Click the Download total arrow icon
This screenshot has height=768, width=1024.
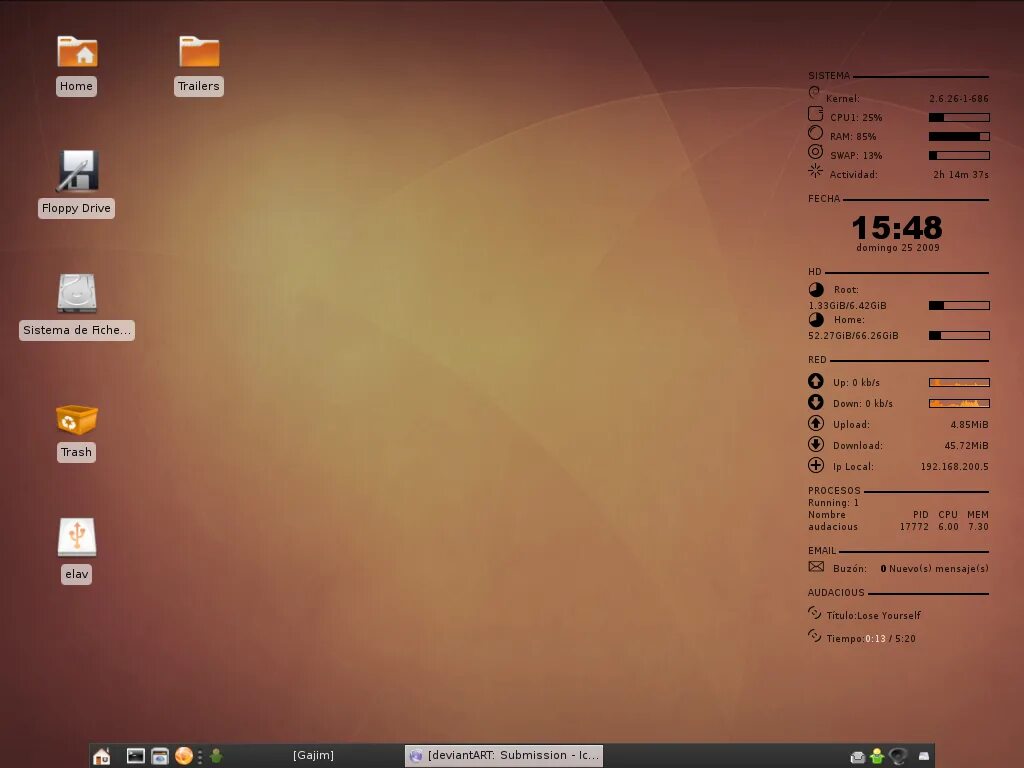[x=816, y=444]
